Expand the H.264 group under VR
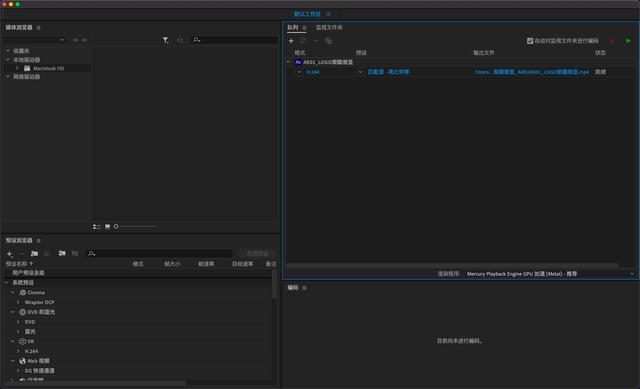 [18, 351]
